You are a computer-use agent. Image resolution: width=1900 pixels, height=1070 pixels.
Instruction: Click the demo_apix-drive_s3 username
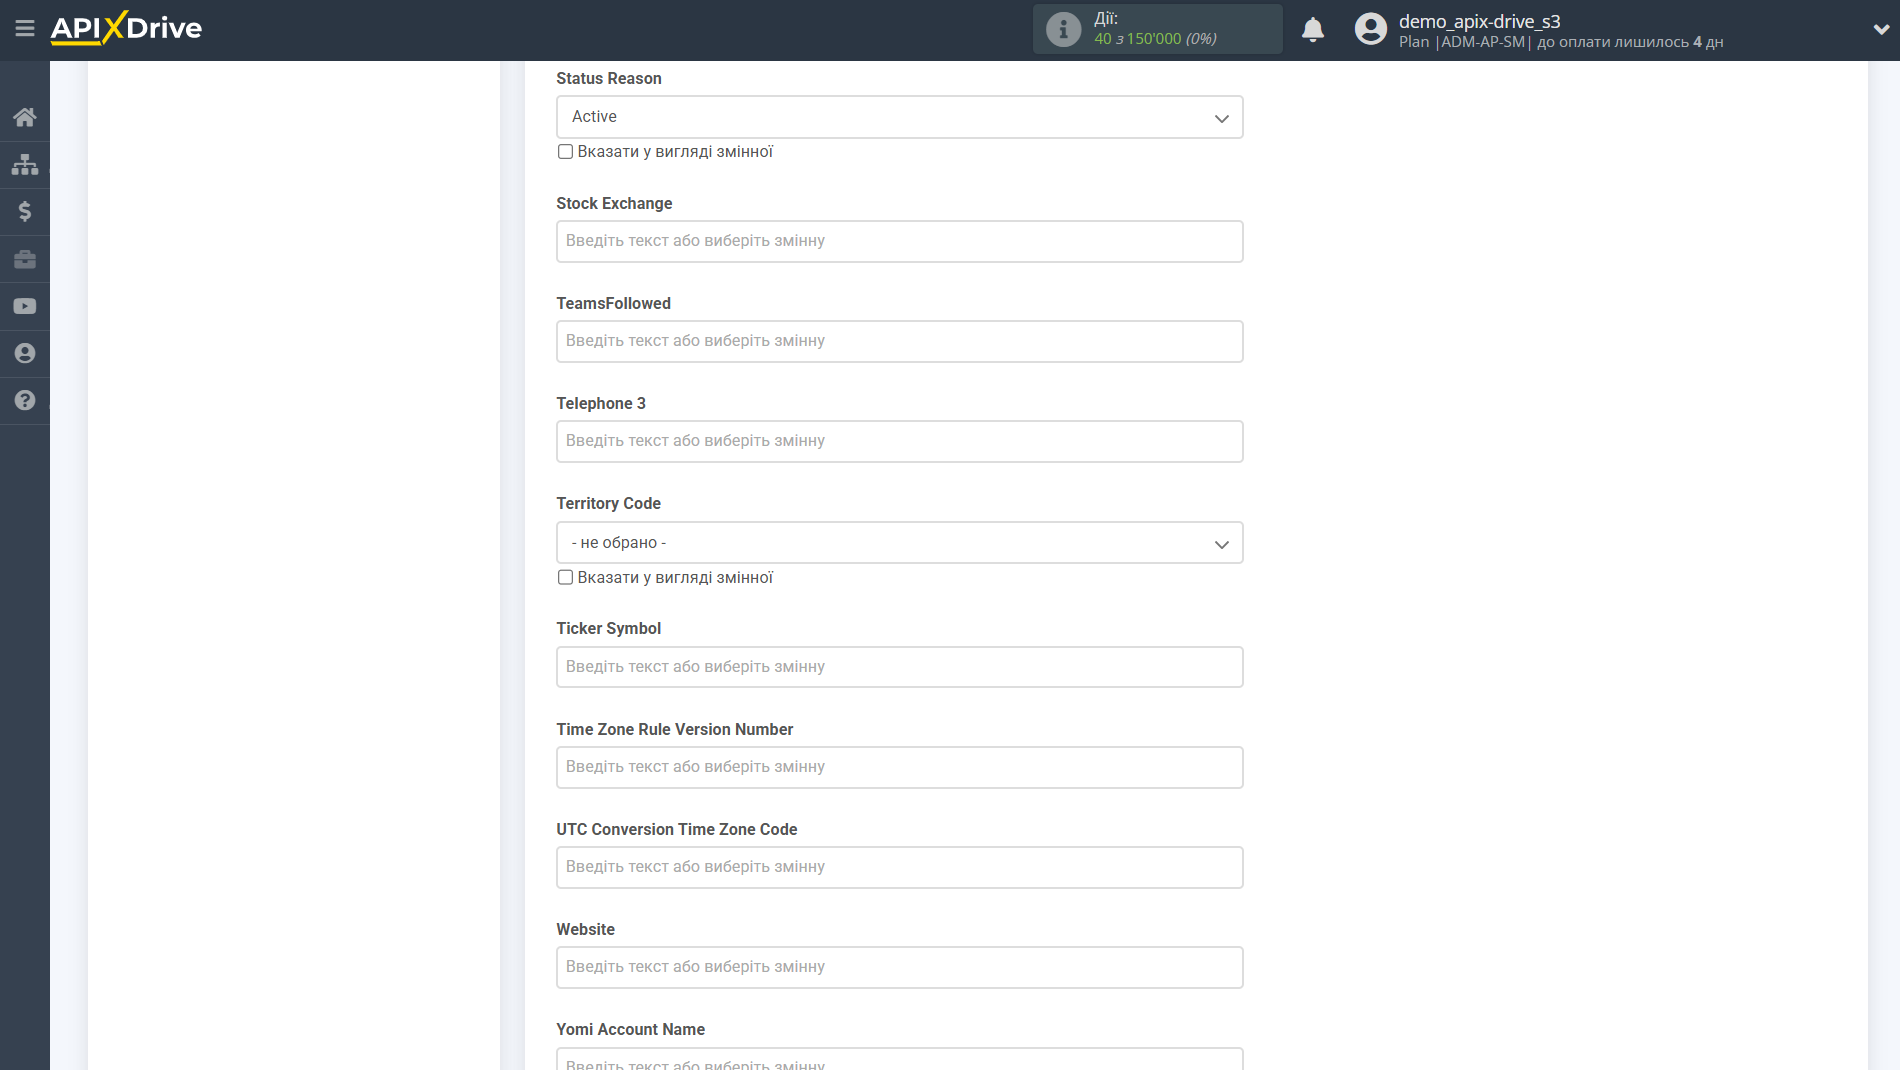click(1479, 21)
